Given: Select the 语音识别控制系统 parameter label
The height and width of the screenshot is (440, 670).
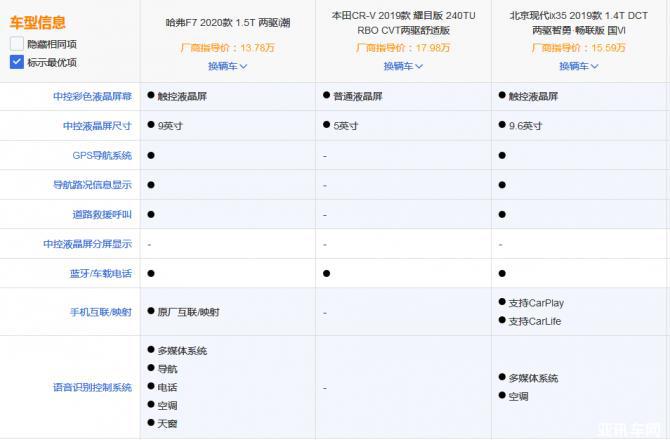Looking at the screenshot, I should [92, 387].
